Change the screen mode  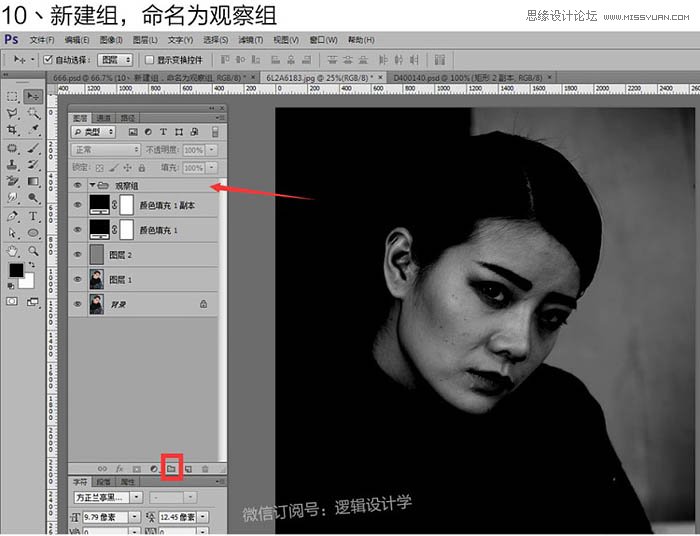coord(33,302)
